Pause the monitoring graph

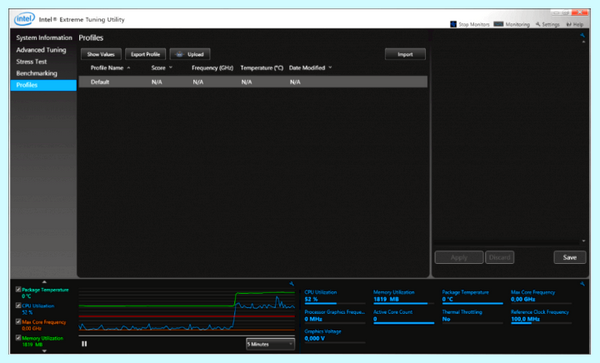(x=84, y=344)
